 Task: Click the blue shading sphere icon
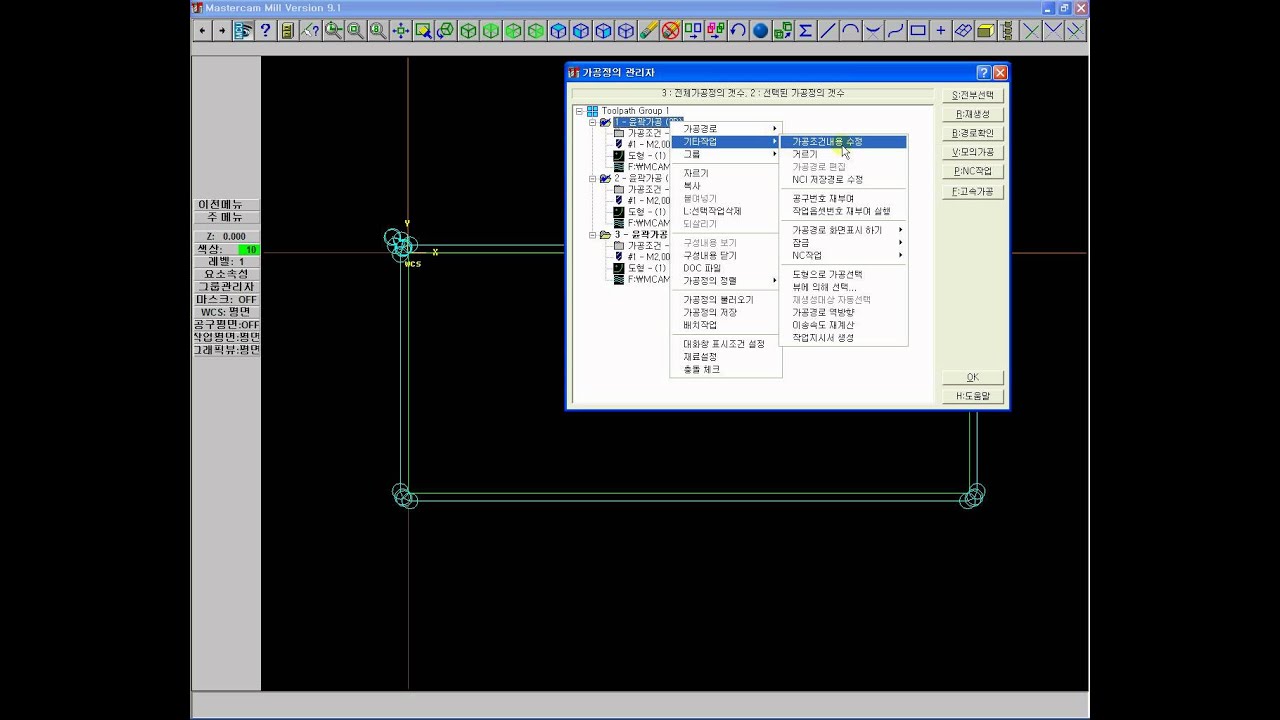760,31
